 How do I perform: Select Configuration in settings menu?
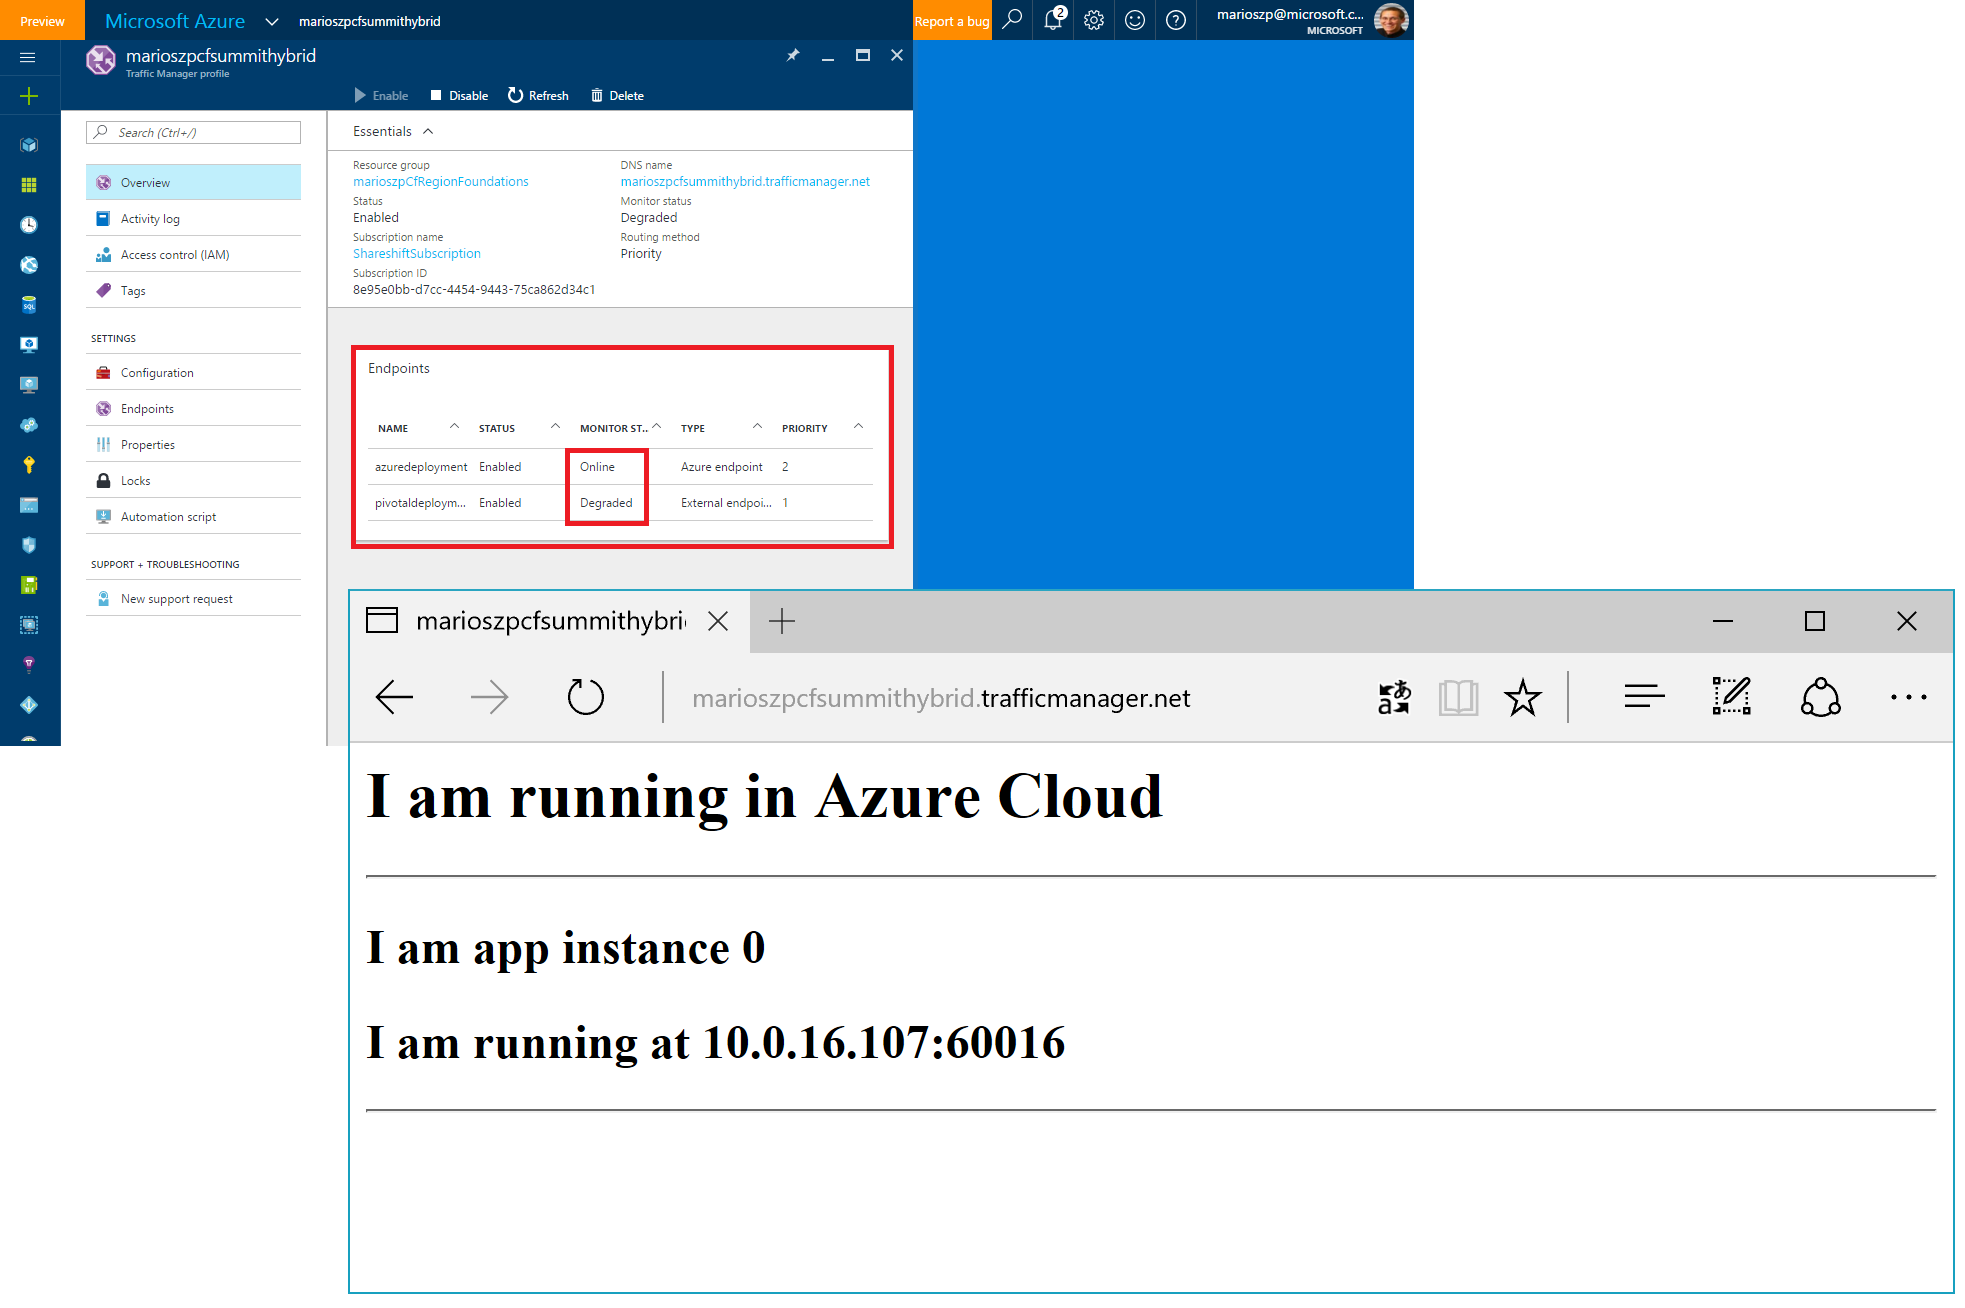(157, 373)
